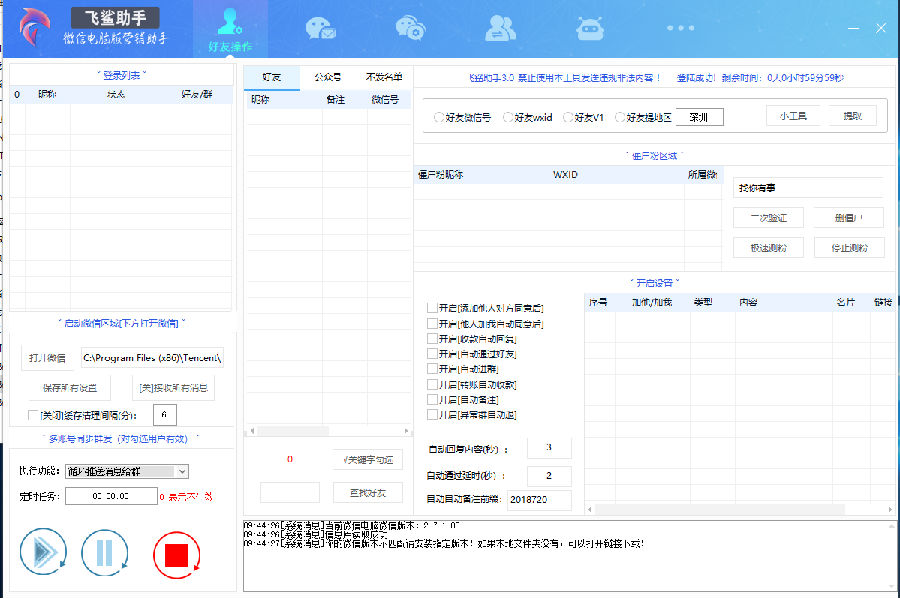Open the robot icon module
Screen dimensions: 900x598
point(590,29)
